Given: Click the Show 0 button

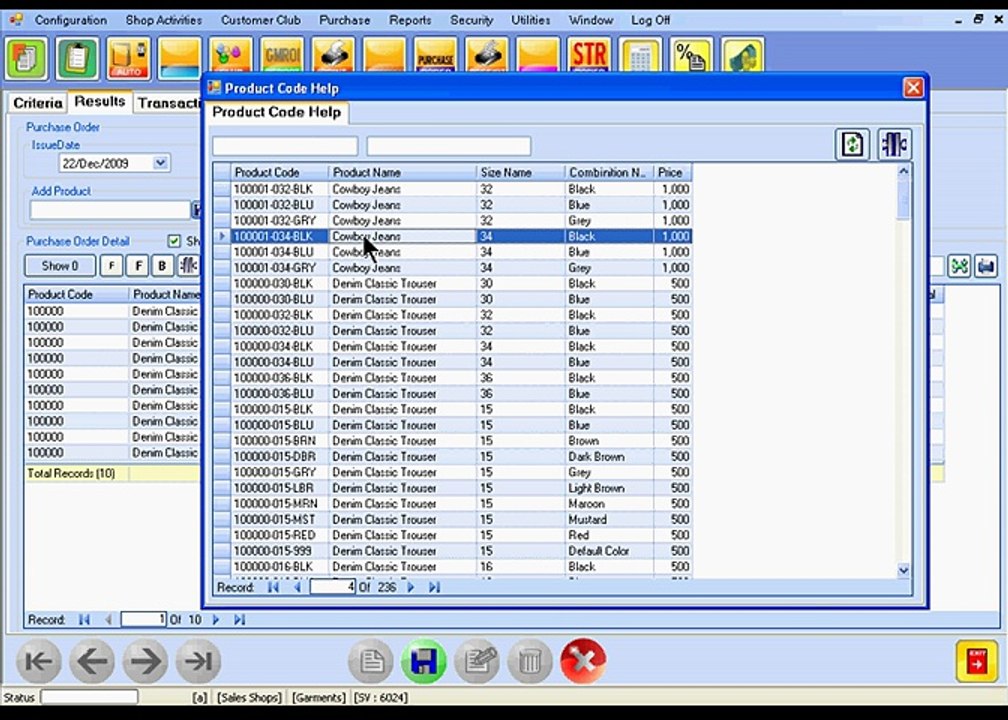Looking at the screenshot, I should point(60,266).
